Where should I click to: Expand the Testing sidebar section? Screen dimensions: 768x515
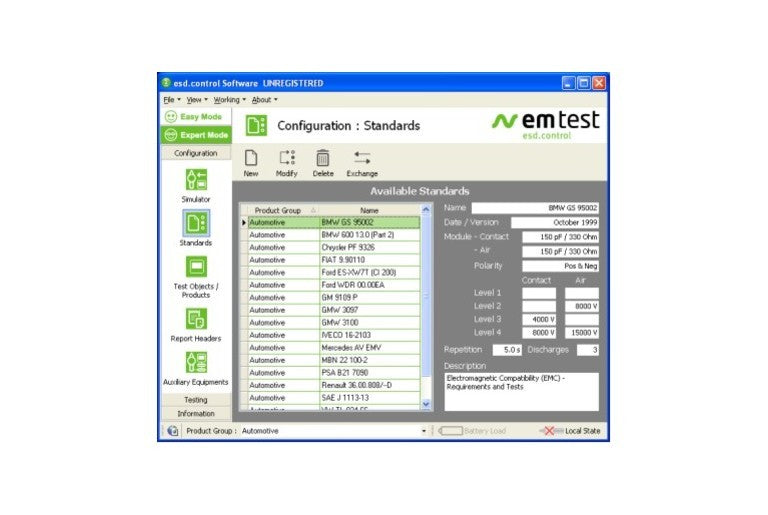pos(196,400)
